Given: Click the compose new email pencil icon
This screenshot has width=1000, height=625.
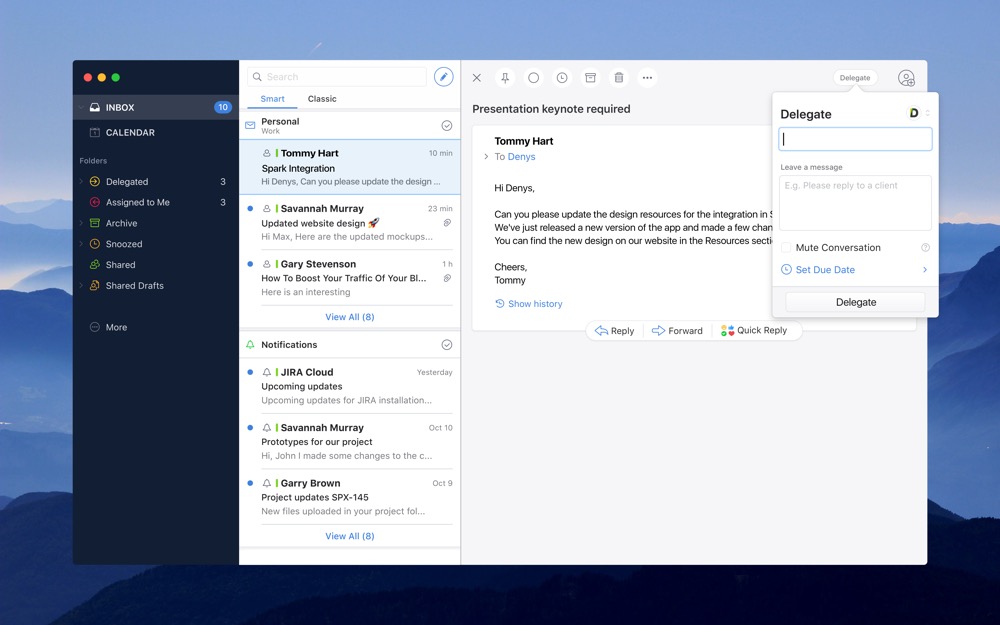Looking at the screenshot, I should (443, 77).
